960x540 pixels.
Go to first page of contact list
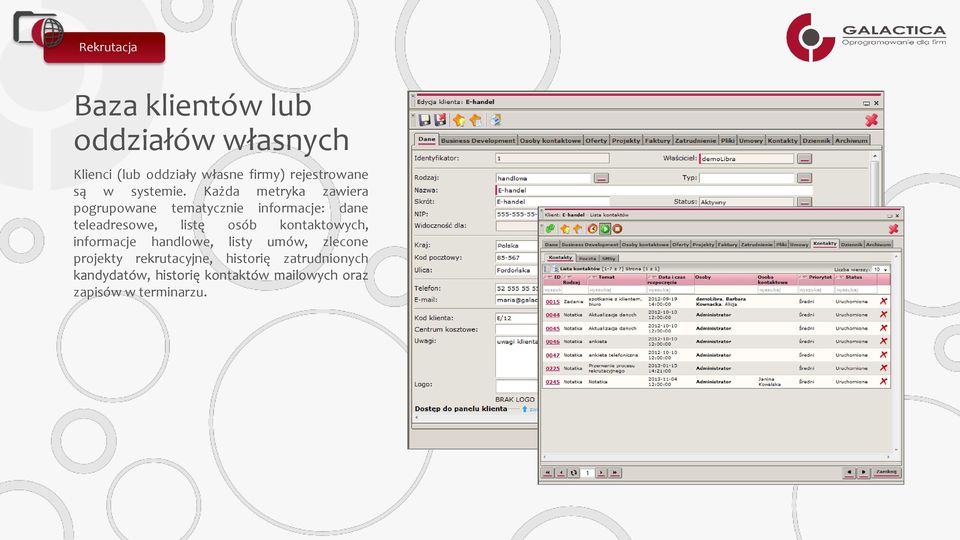(547, 473)
